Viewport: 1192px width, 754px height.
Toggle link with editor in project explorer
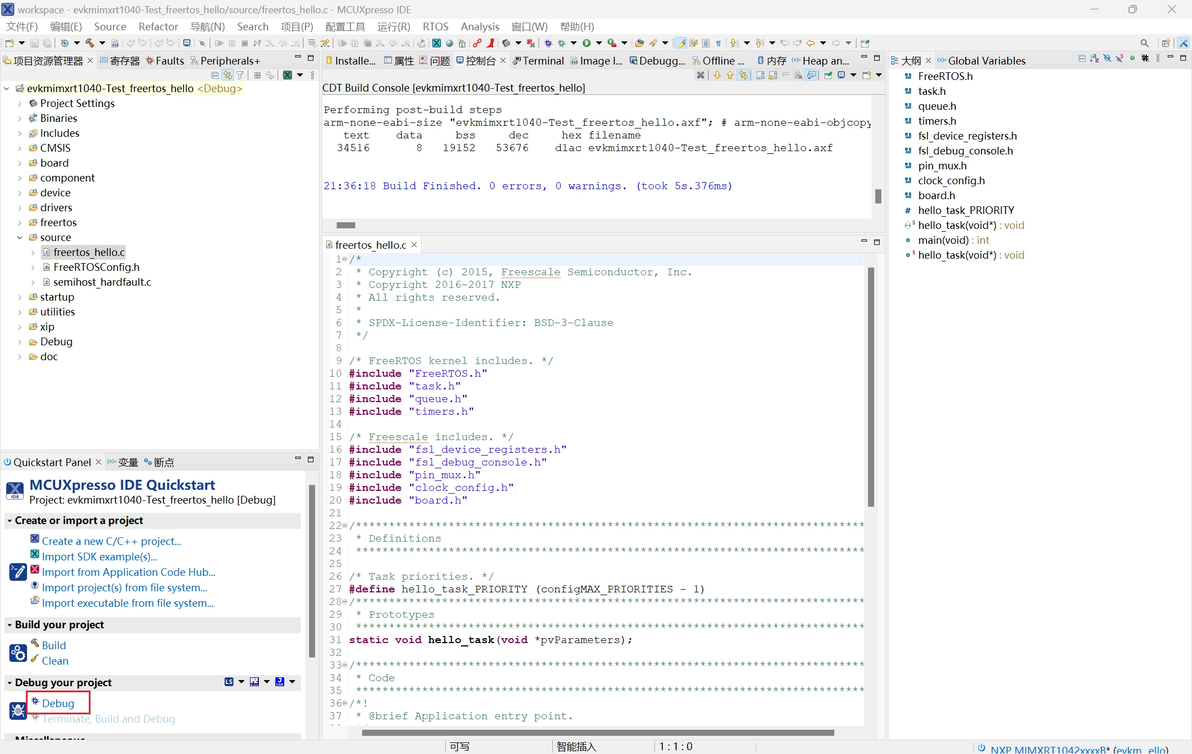coord(228,75)
